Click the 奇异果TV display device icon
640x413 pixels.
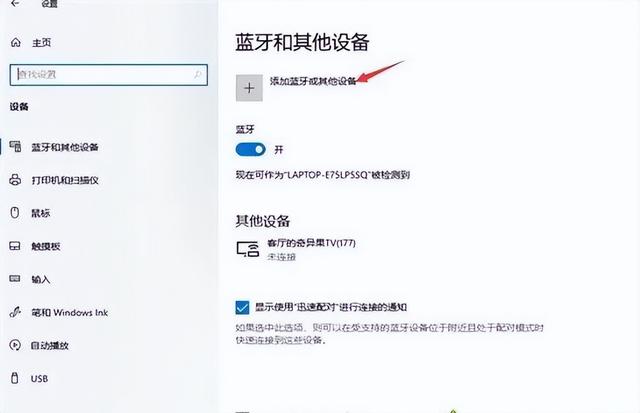(x=247, y=249)
